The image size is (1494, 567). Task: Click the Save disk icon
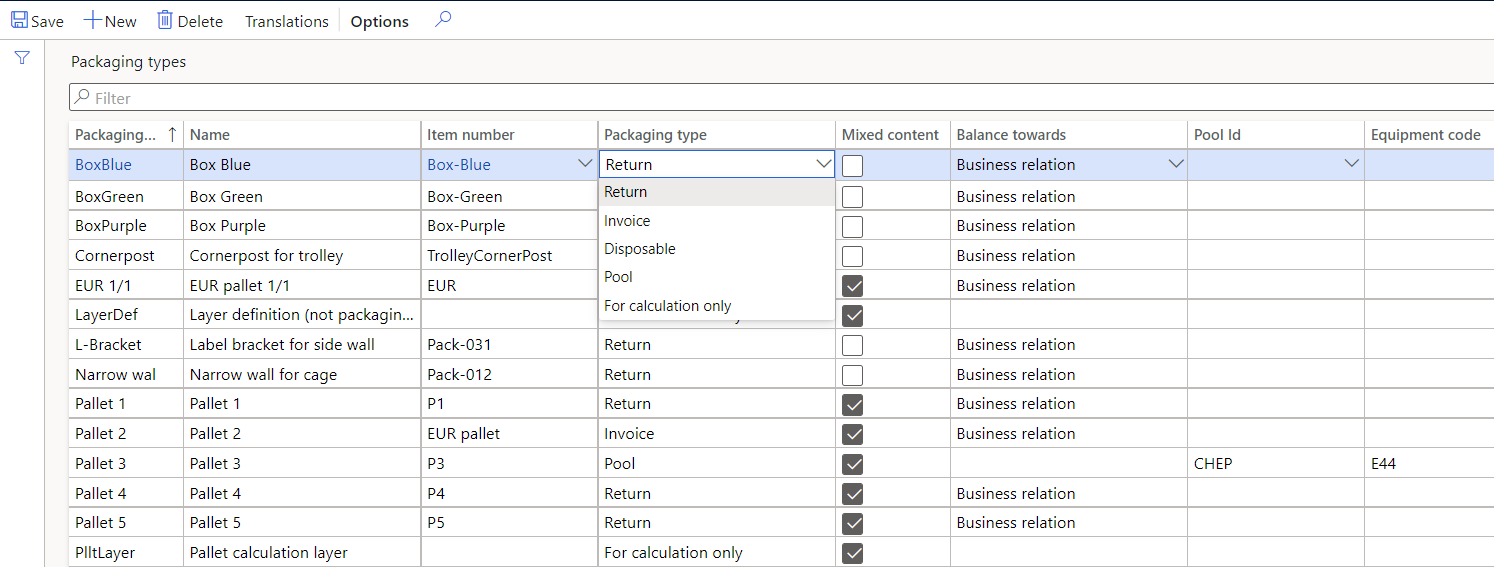pyautogui.click(x=19, y=20)
